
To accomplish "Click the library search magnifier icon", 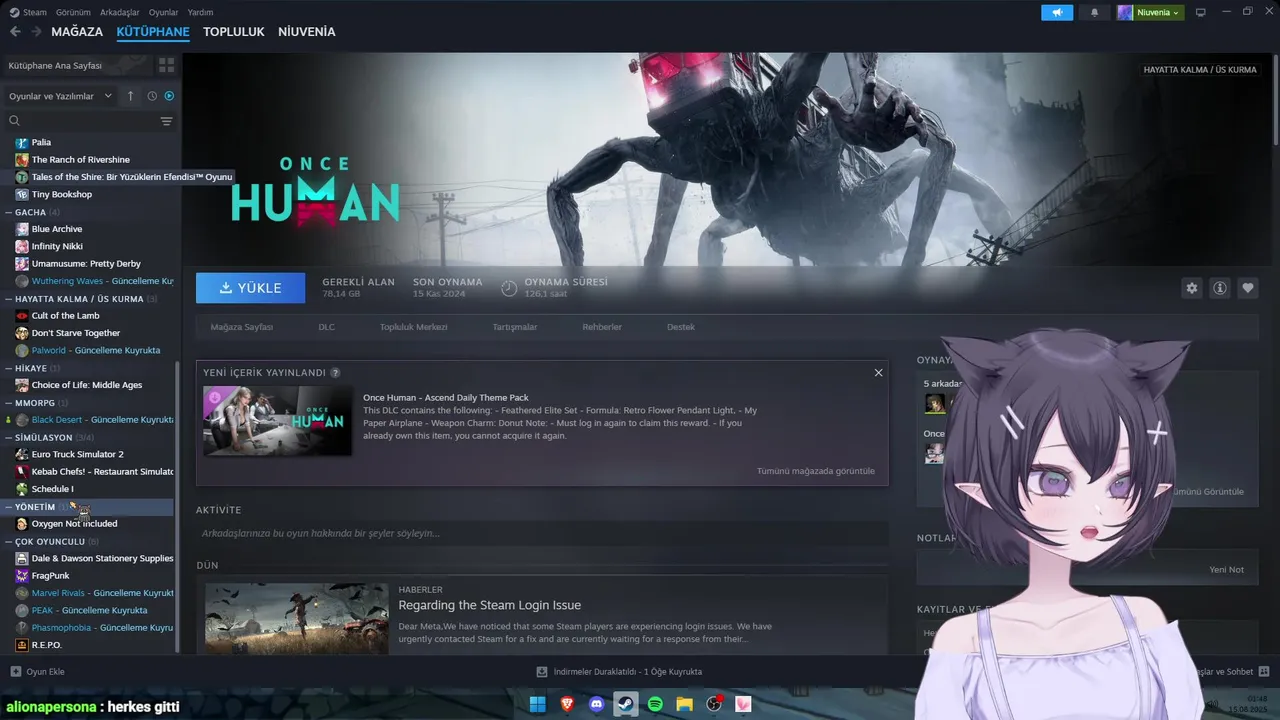I will click(x=15, y=121).
